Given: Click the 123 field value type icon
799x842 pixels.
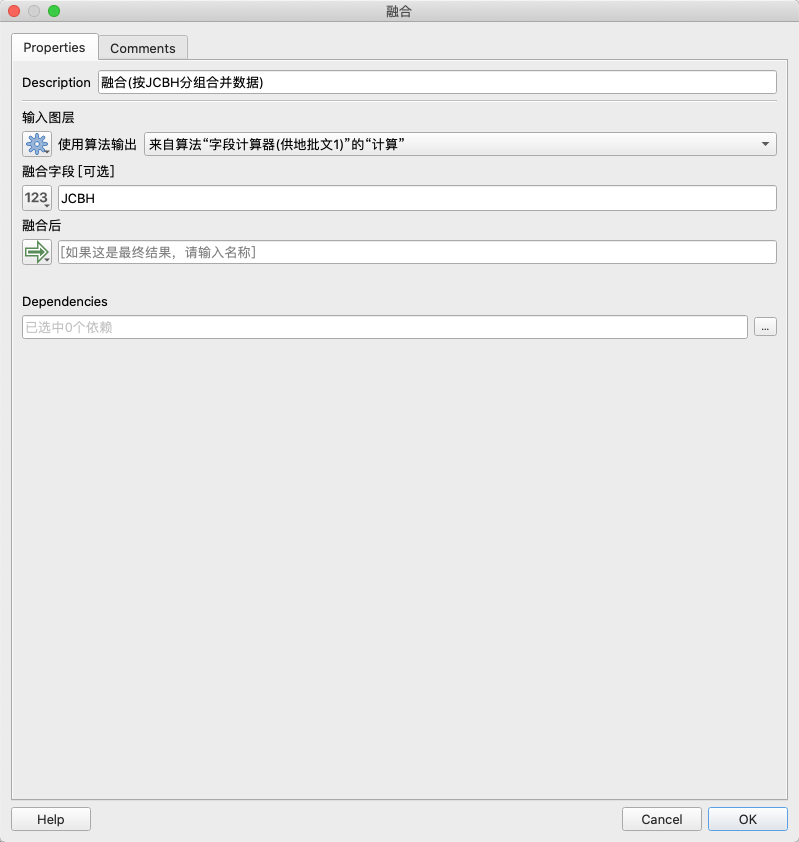Looking at the screenshot, I should tap(36, 198).
